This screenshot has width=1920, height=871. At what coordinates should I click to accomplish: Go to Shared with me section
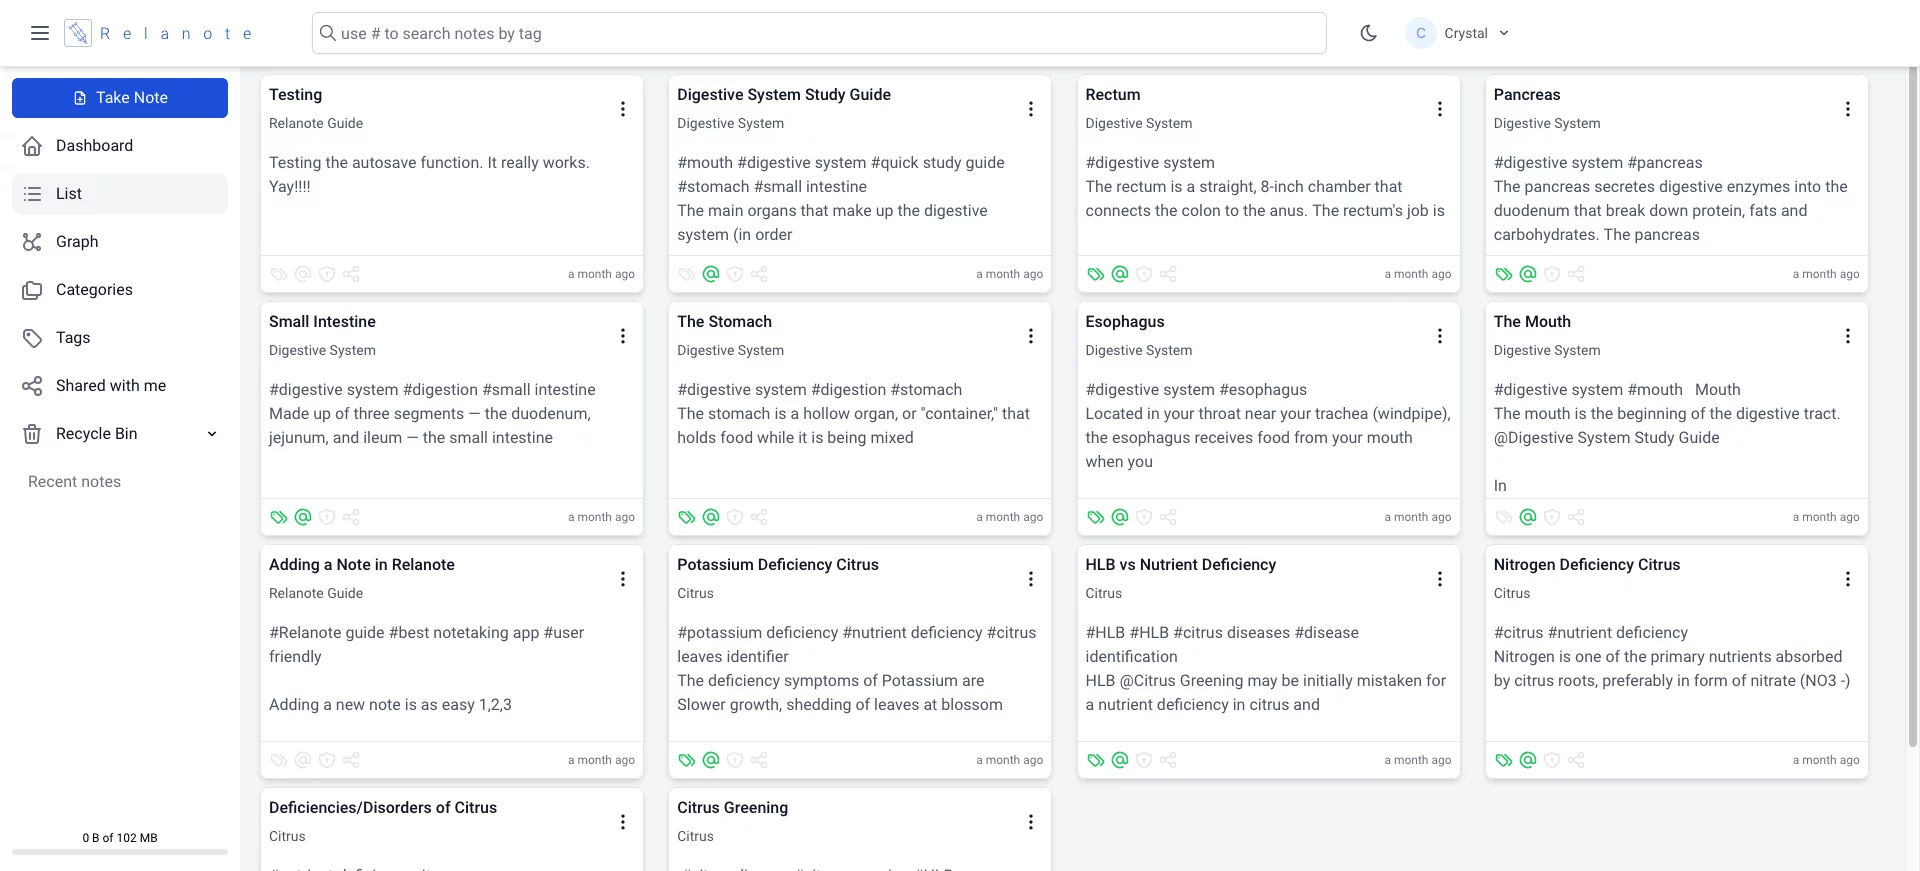[x=110, y=386]
